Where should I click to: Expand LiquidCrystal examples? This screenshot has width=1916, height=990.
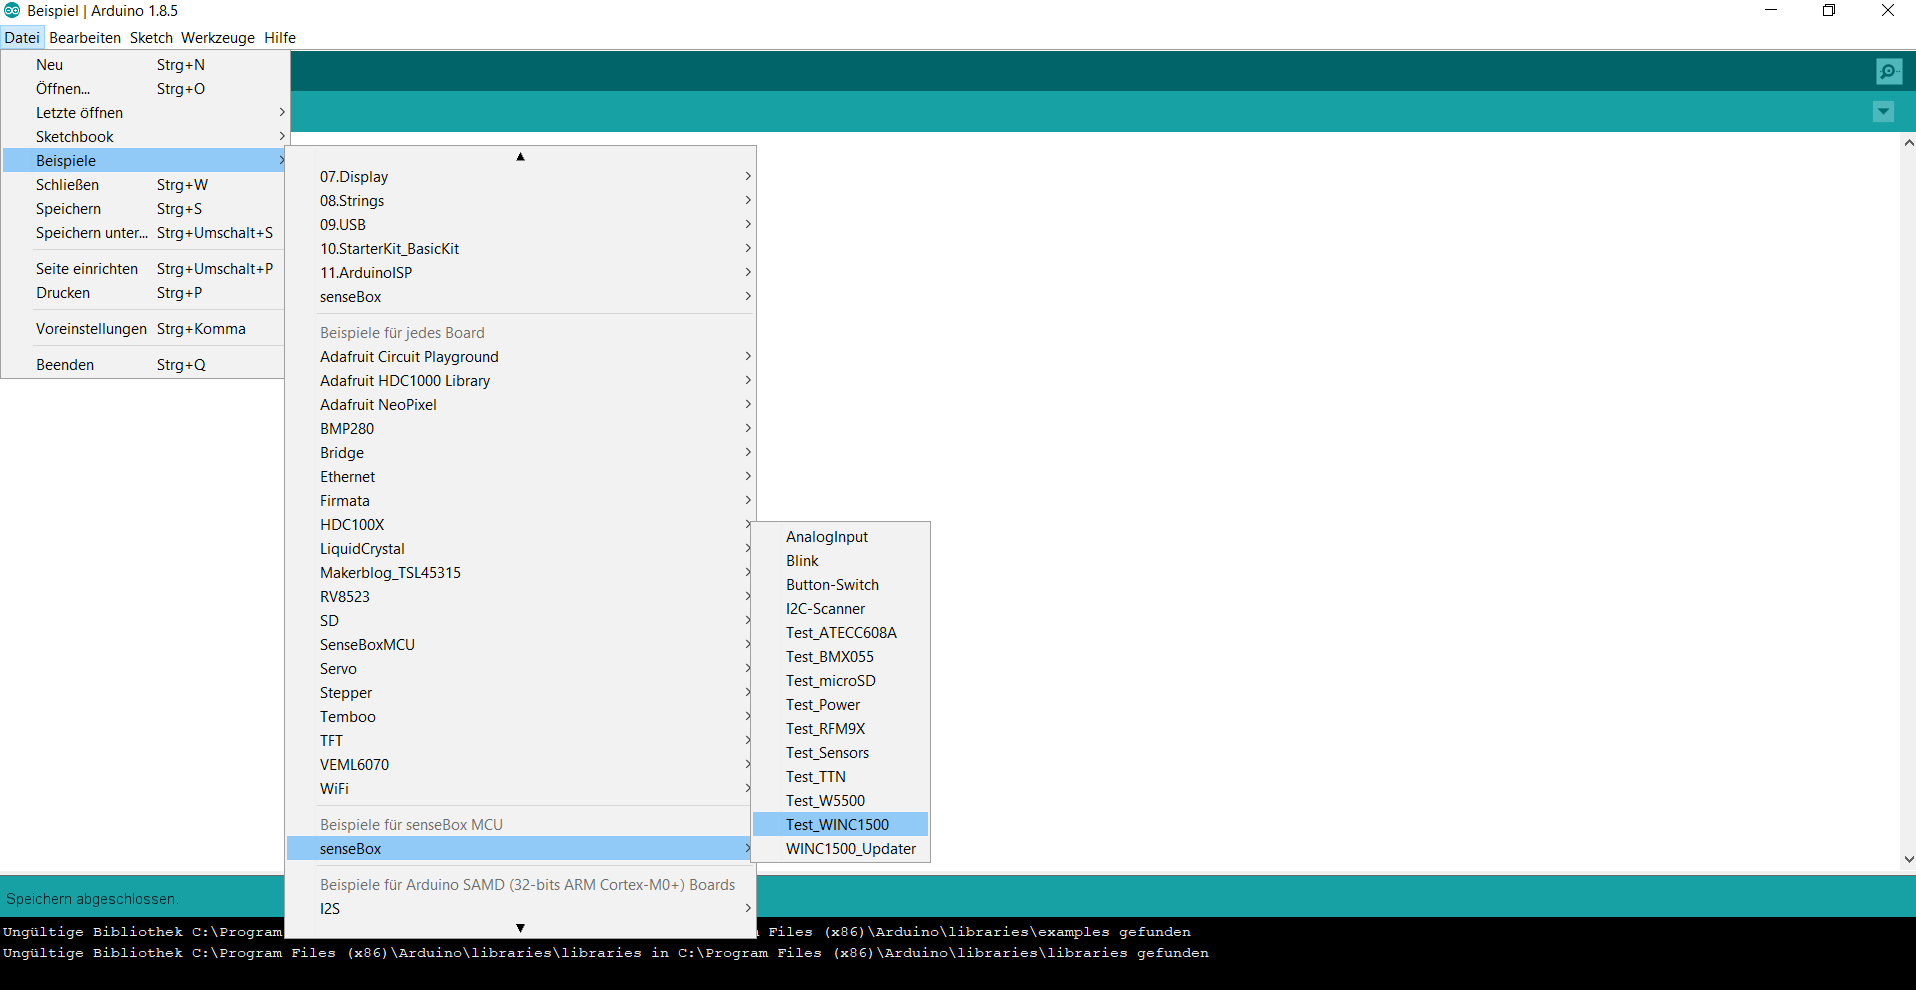[x=521, y=549]
